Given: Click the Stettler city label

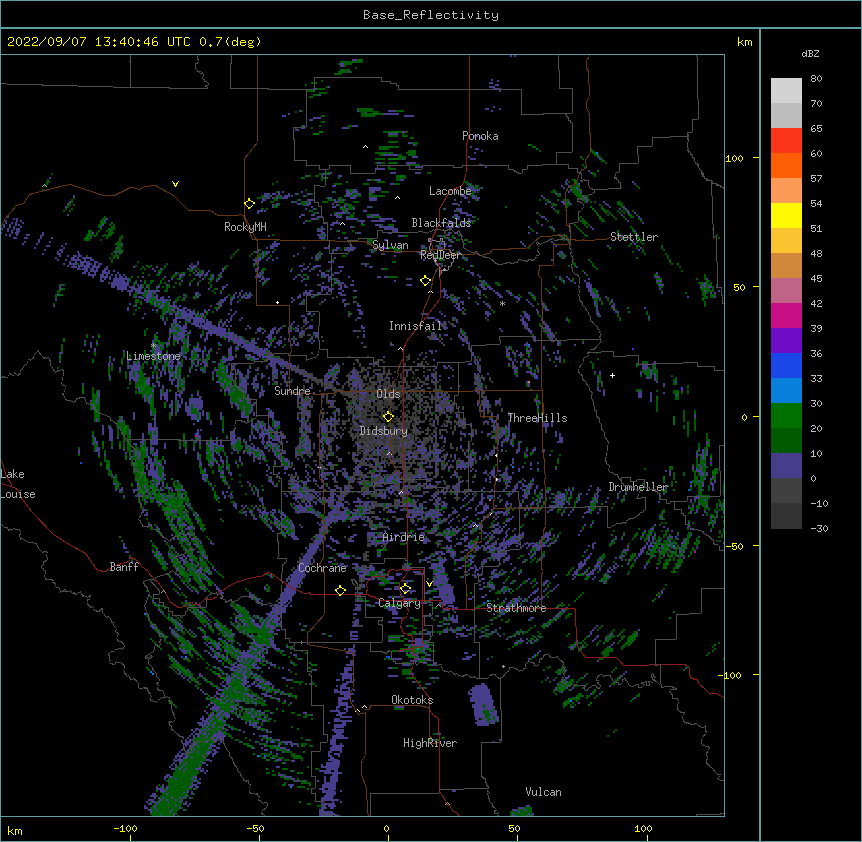Looking at the screenshot, I should pos(634,237).
